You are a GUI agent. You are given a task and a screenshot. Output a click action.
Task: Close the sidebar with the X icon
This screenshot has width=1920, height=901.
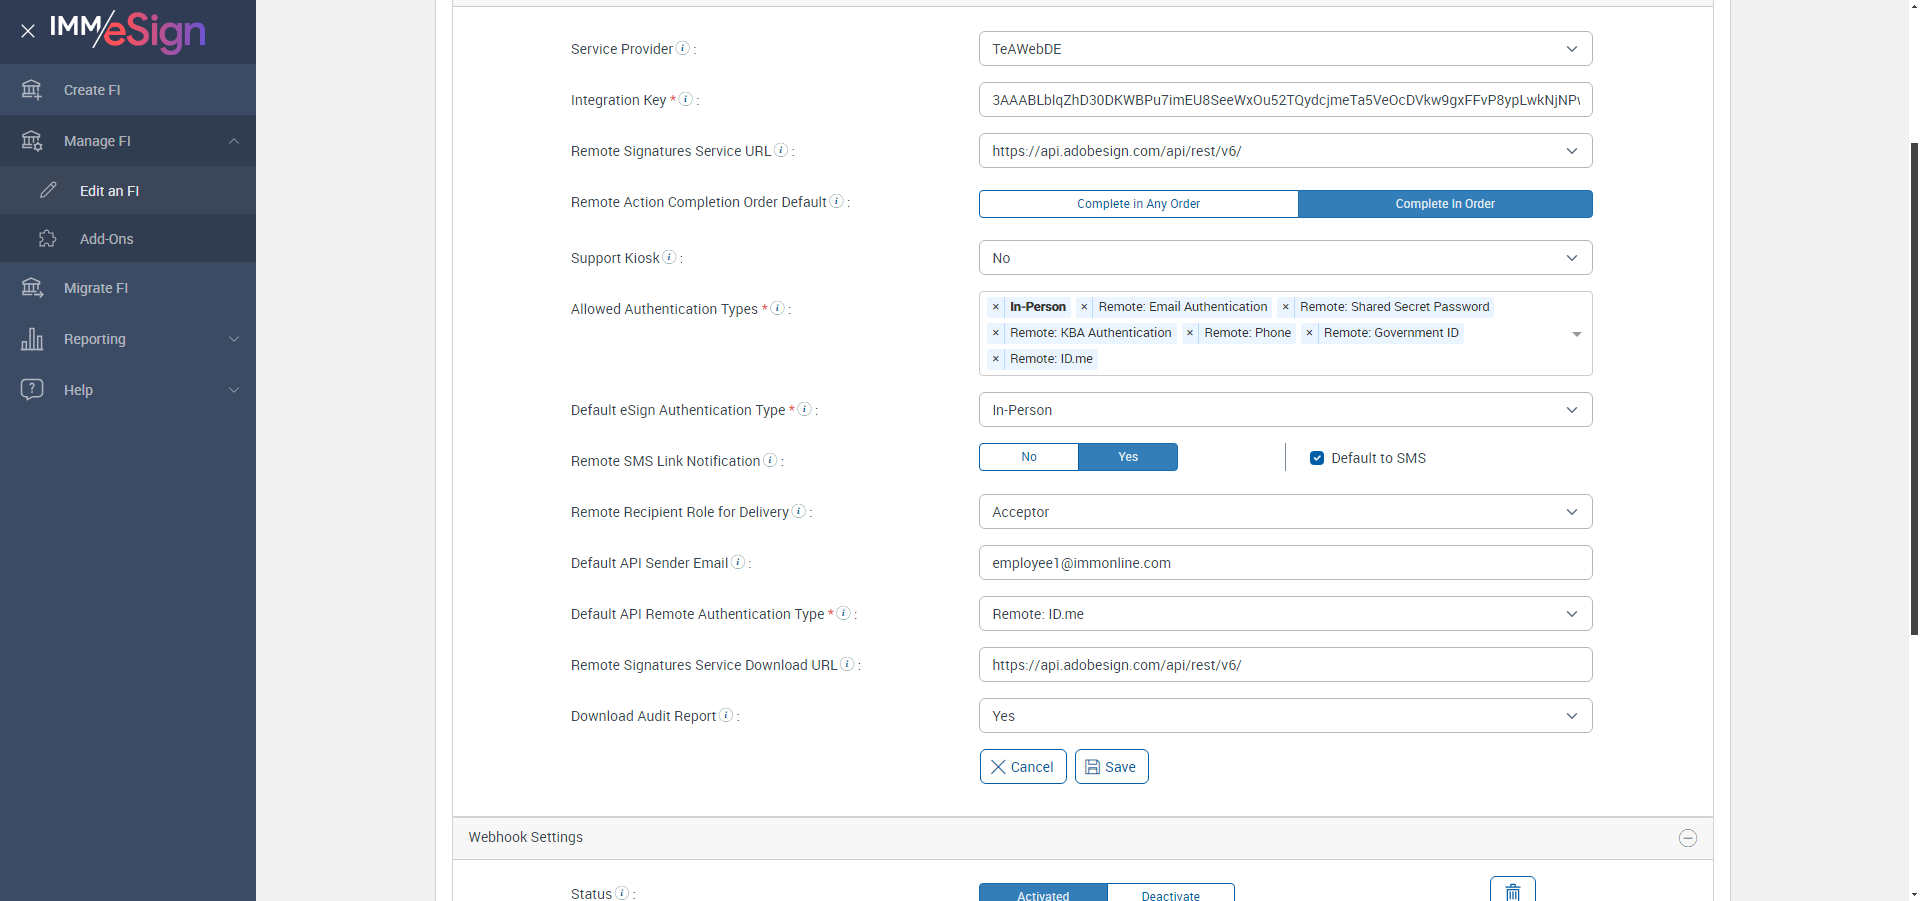click(x=28, y=31)
